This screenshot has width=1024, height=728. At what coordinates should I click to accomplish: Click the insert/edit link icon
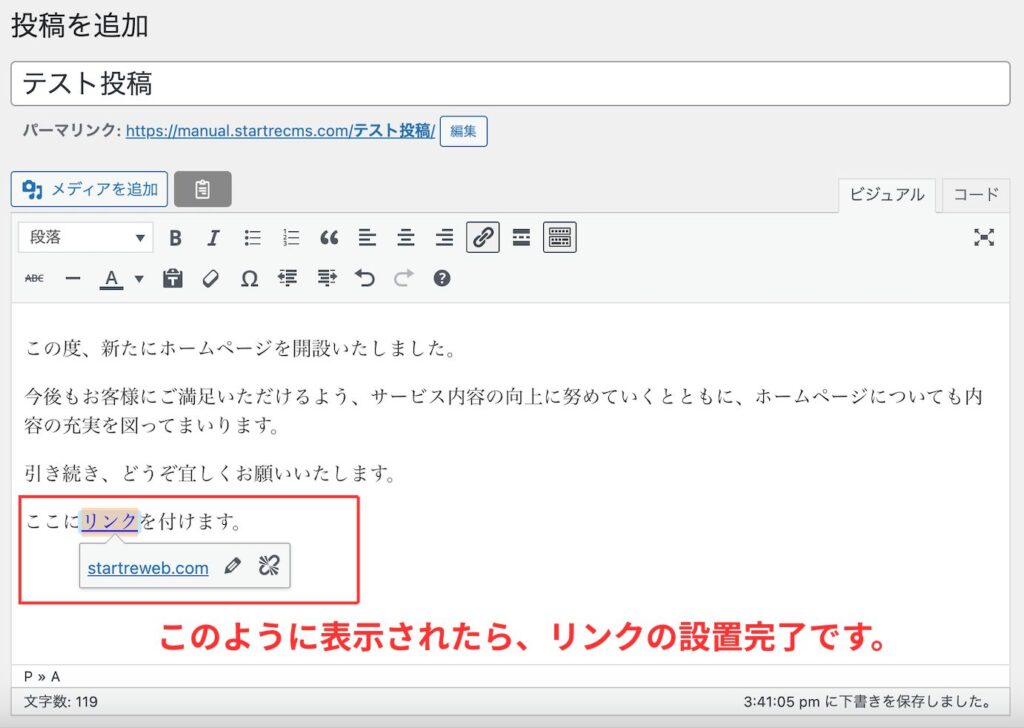click(483, 237)
